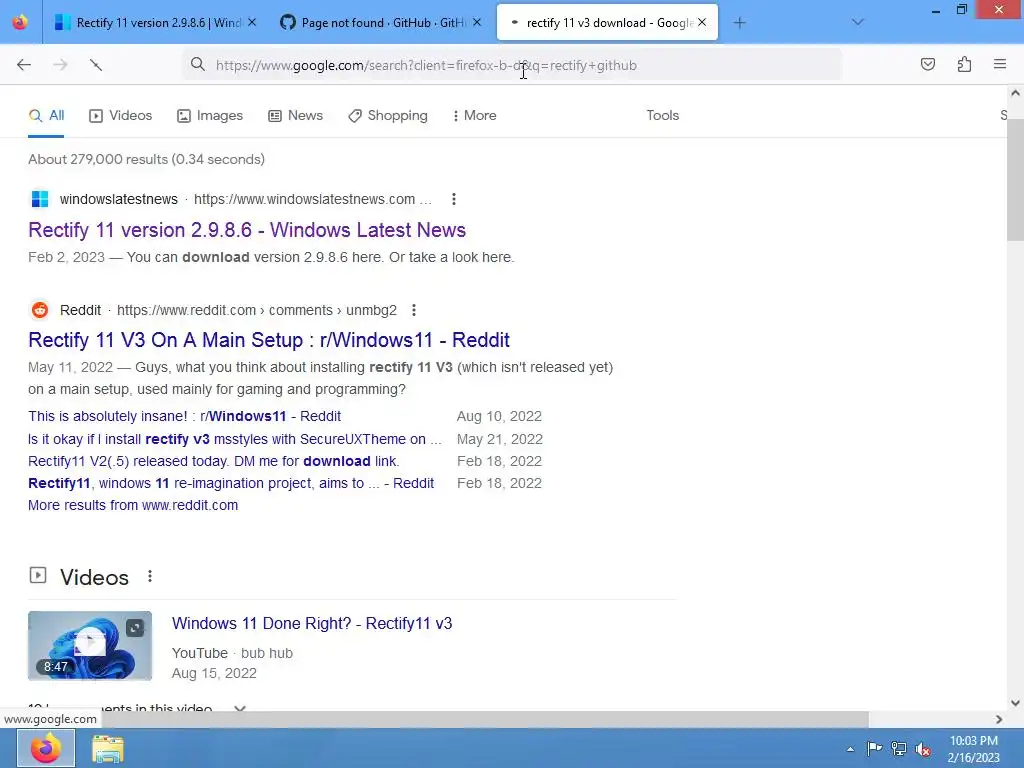
Task: Open File Explorer from the taskbar
Action: tap(107, 748)
